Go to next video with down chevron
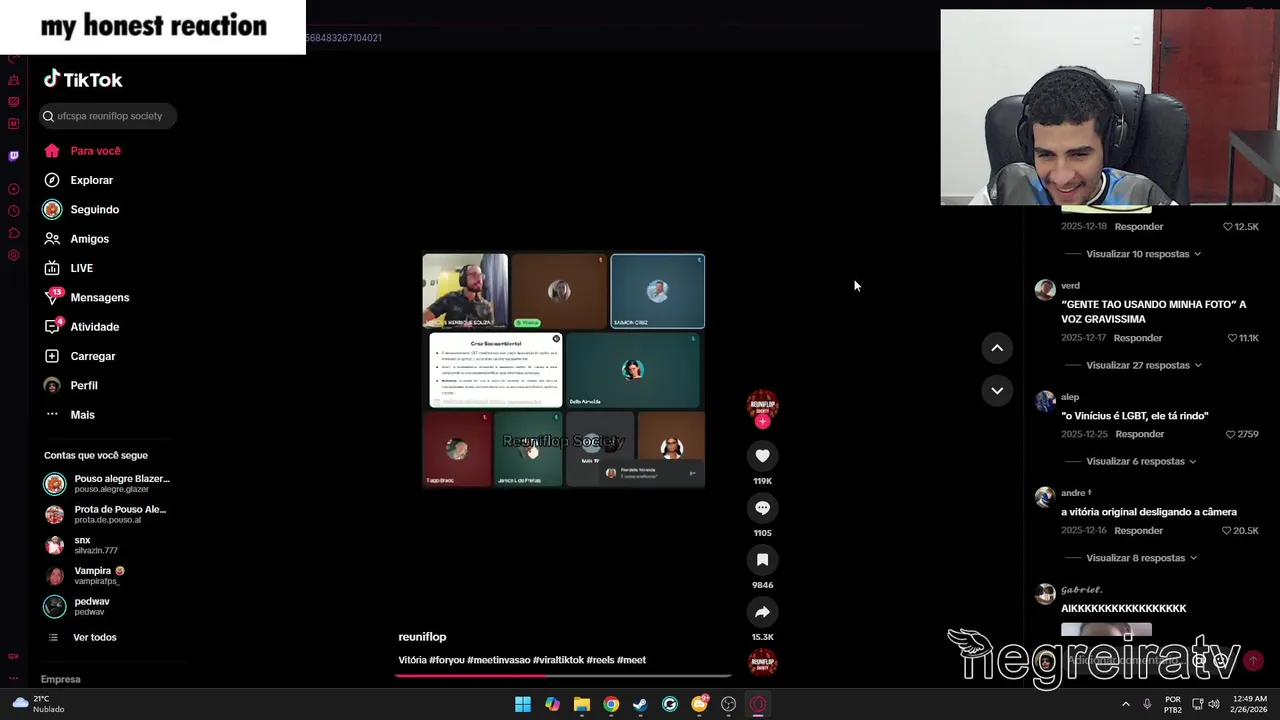 click(997, 390)
